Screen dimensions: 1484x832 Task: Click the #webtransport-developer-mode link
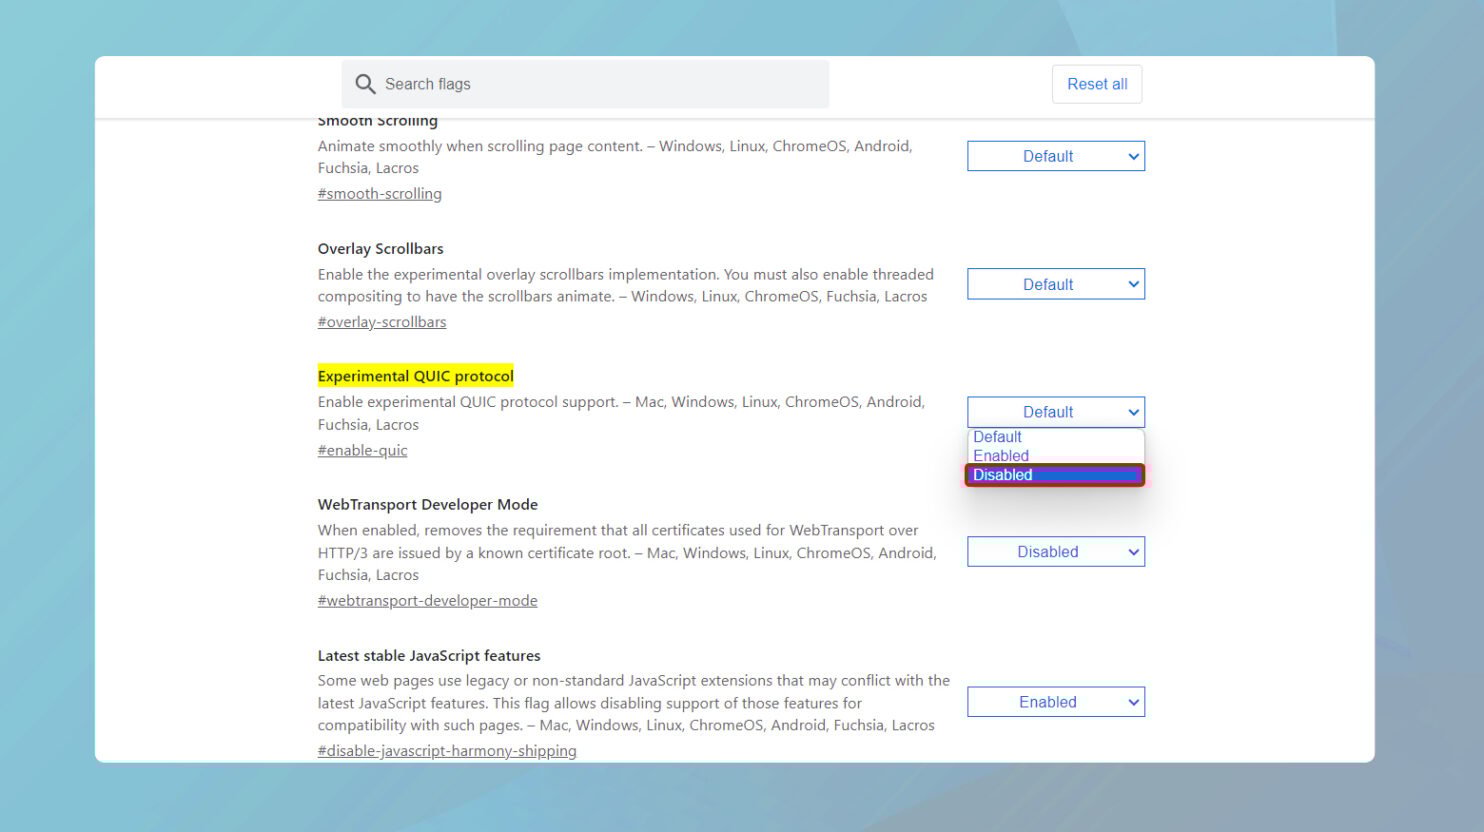tap(427, 600)
